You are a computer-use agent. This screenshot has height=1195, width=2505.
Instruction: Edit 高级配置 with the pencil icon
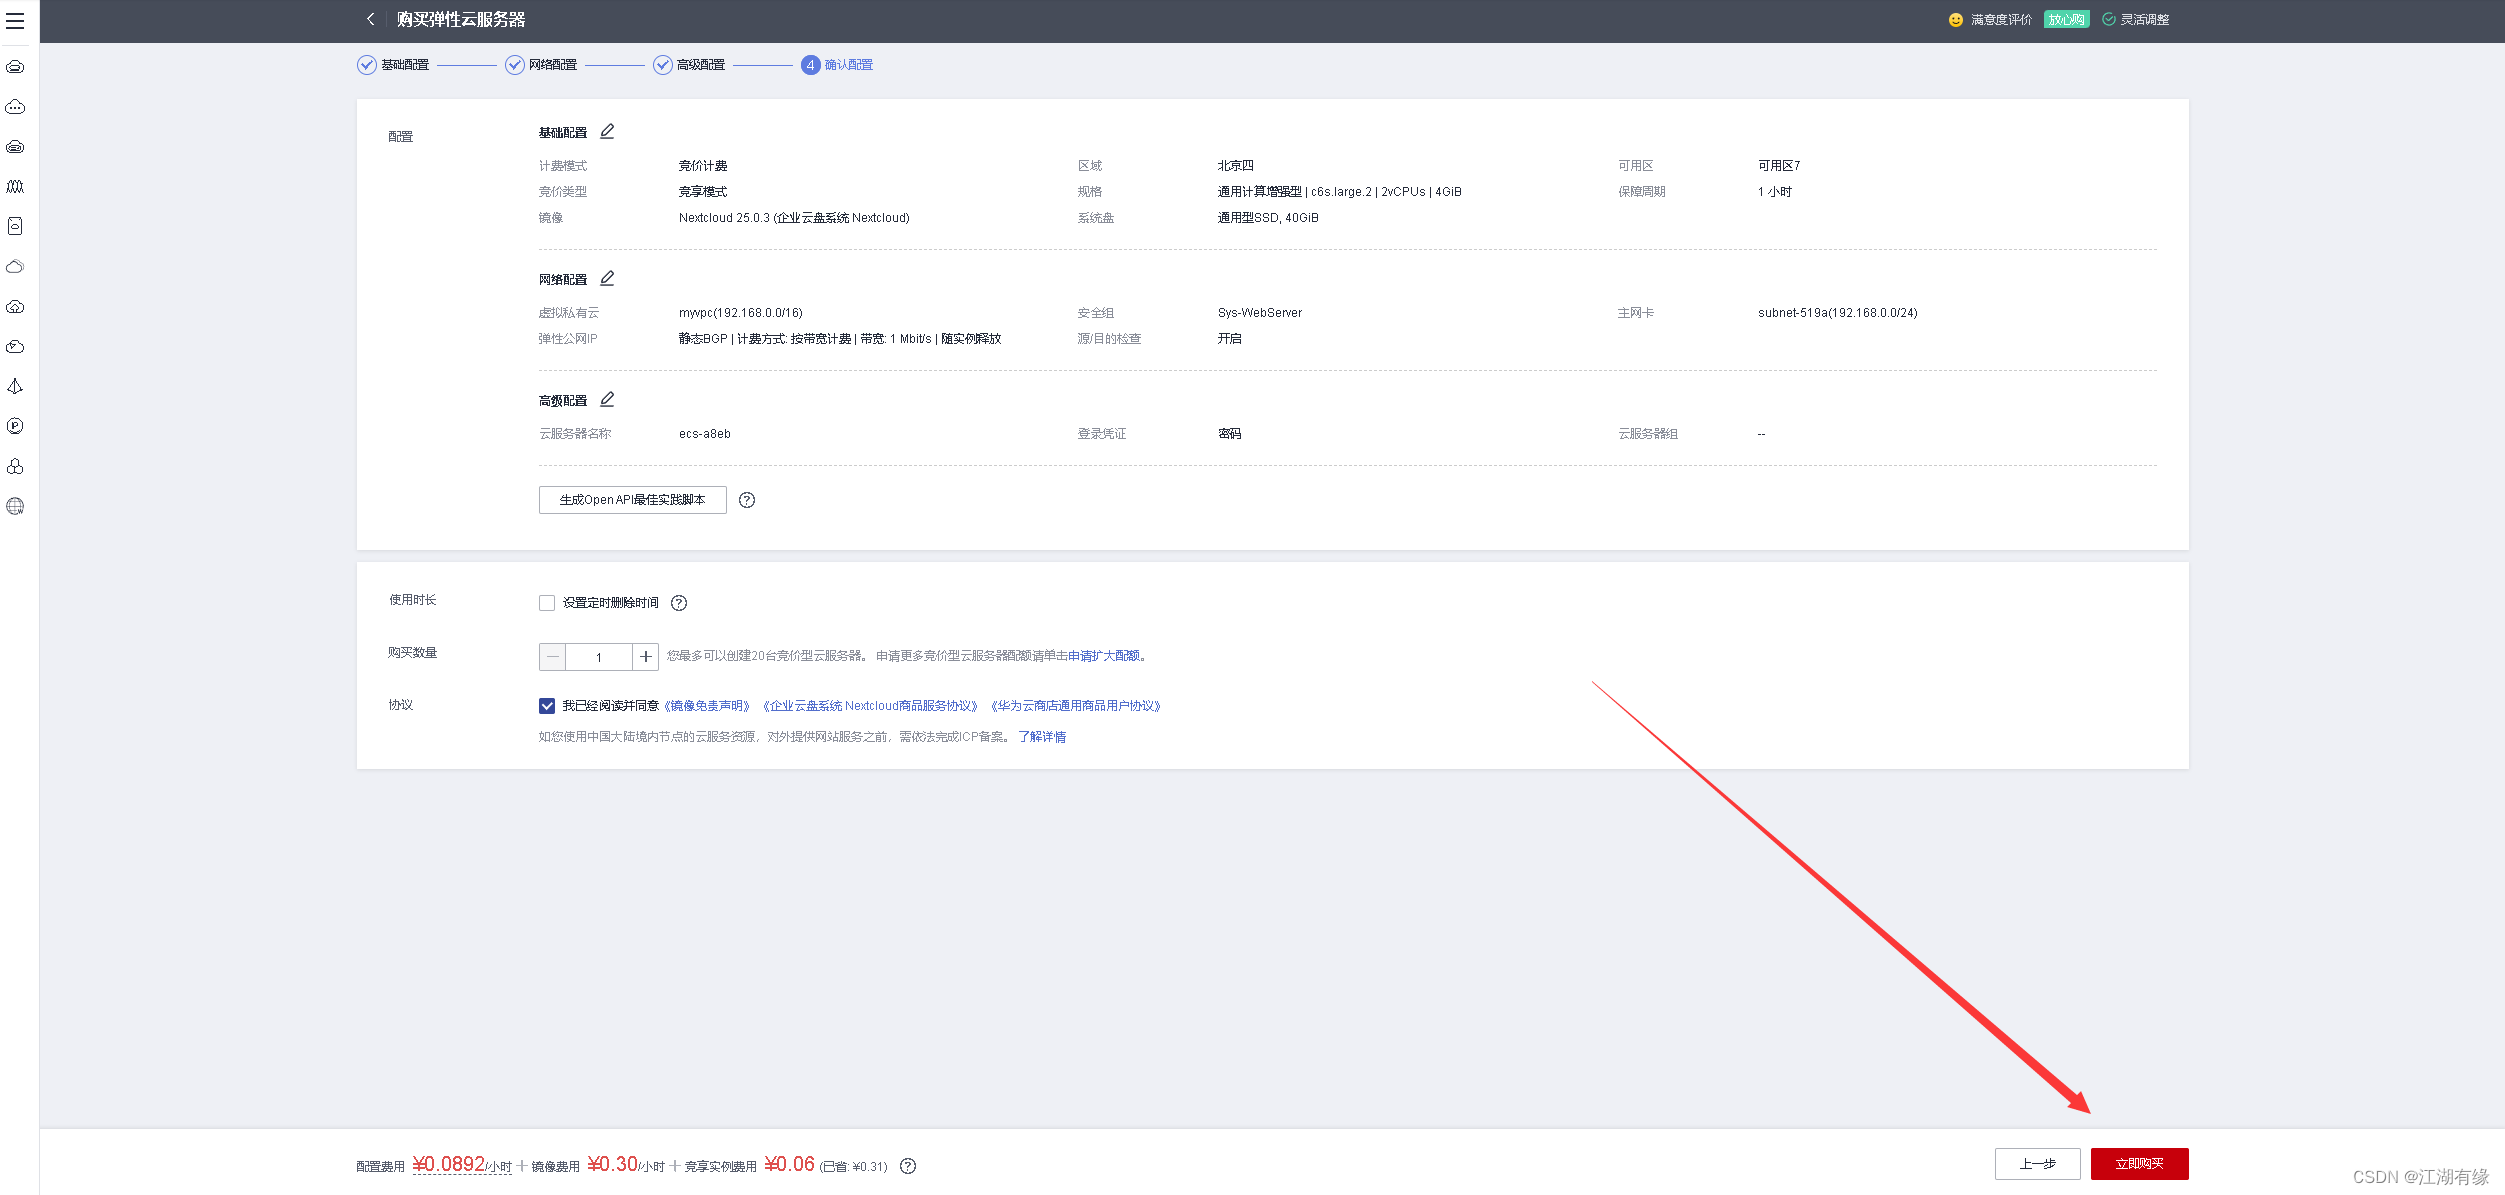click(x=607, y=399)
